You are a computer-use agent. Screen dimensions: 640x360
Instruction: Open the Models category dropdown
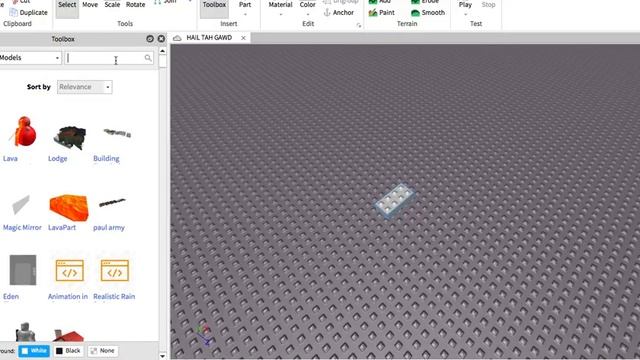[x=30, y=58]
